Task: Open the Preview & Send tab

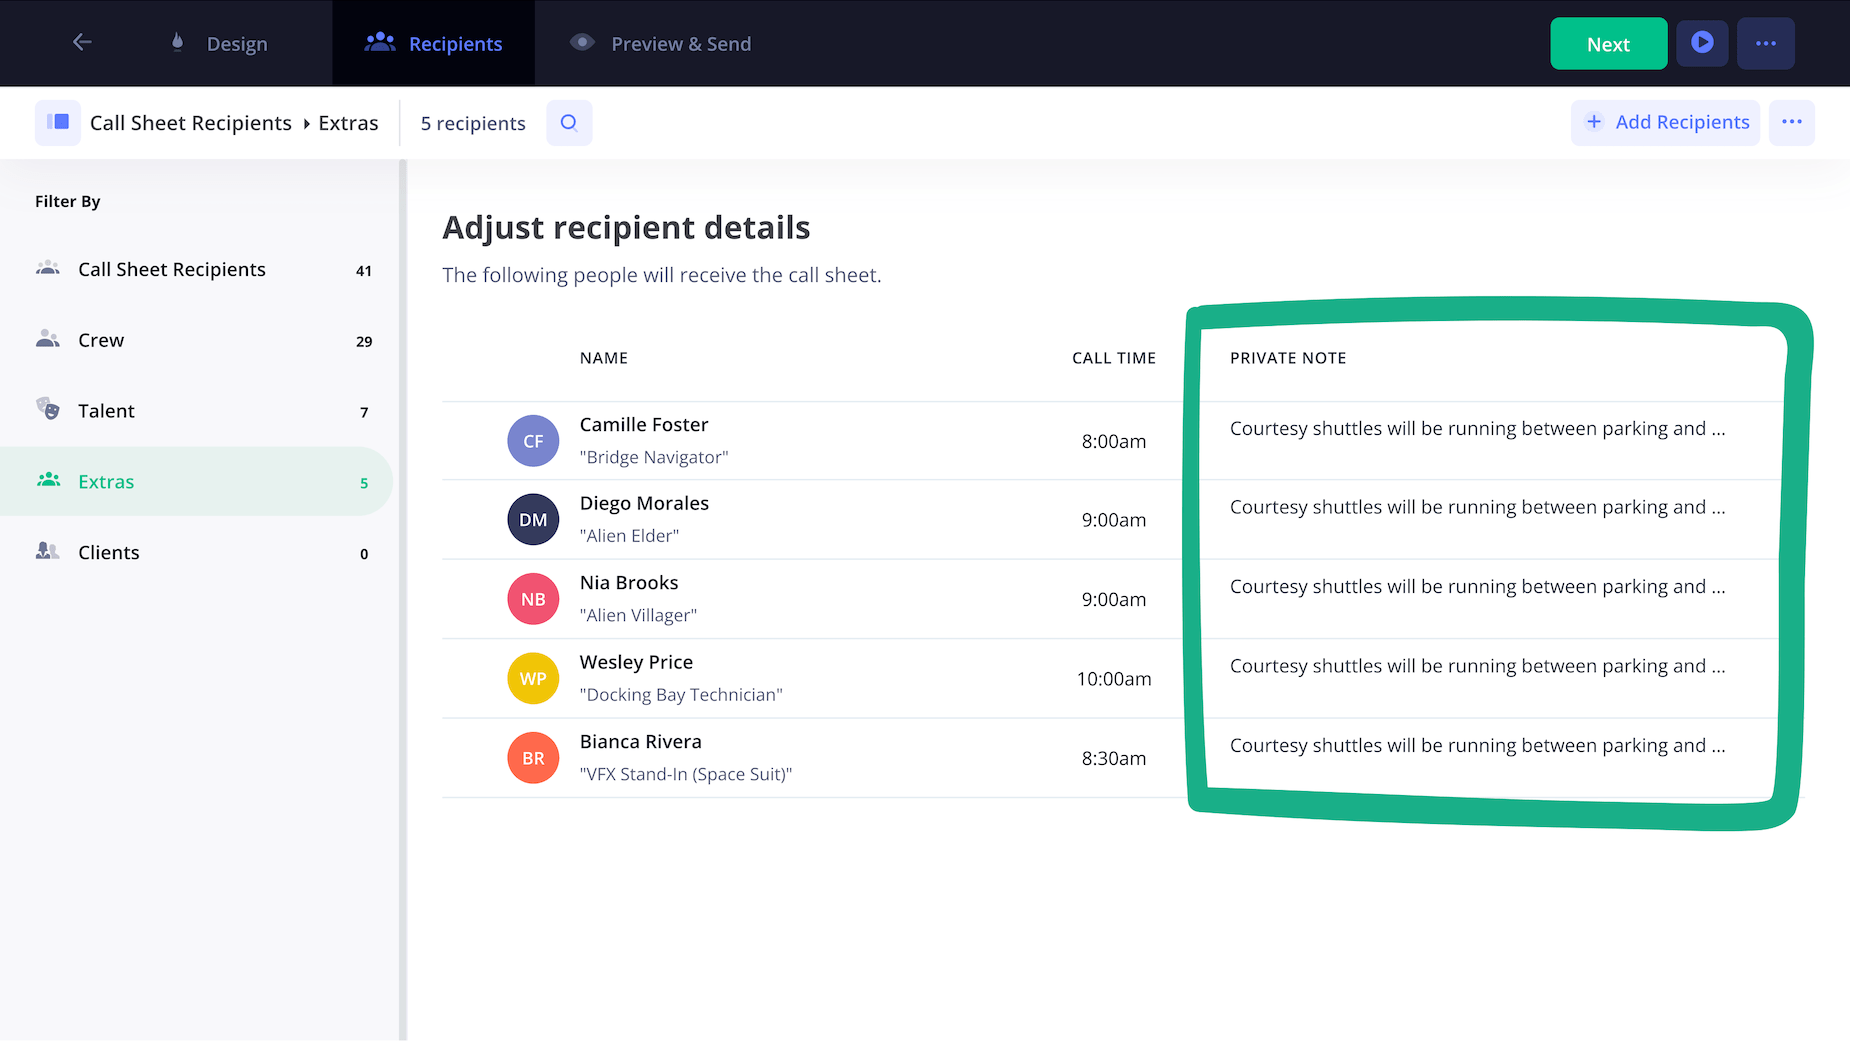Action: (x=660, y=44)
